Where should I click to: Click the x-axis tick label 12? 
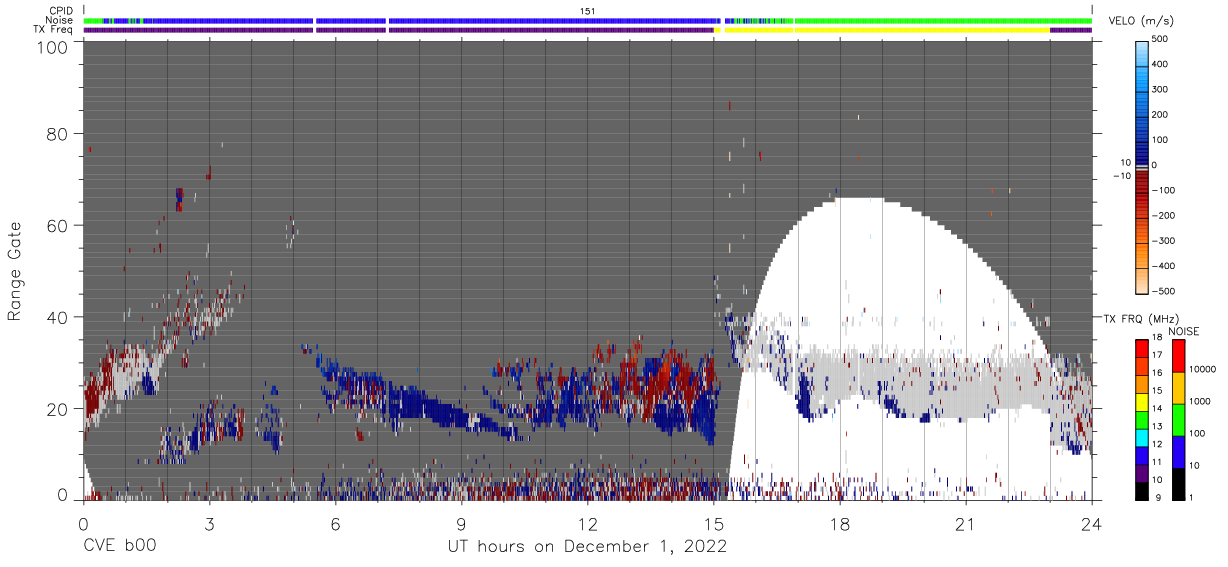(x=587, y=522)
